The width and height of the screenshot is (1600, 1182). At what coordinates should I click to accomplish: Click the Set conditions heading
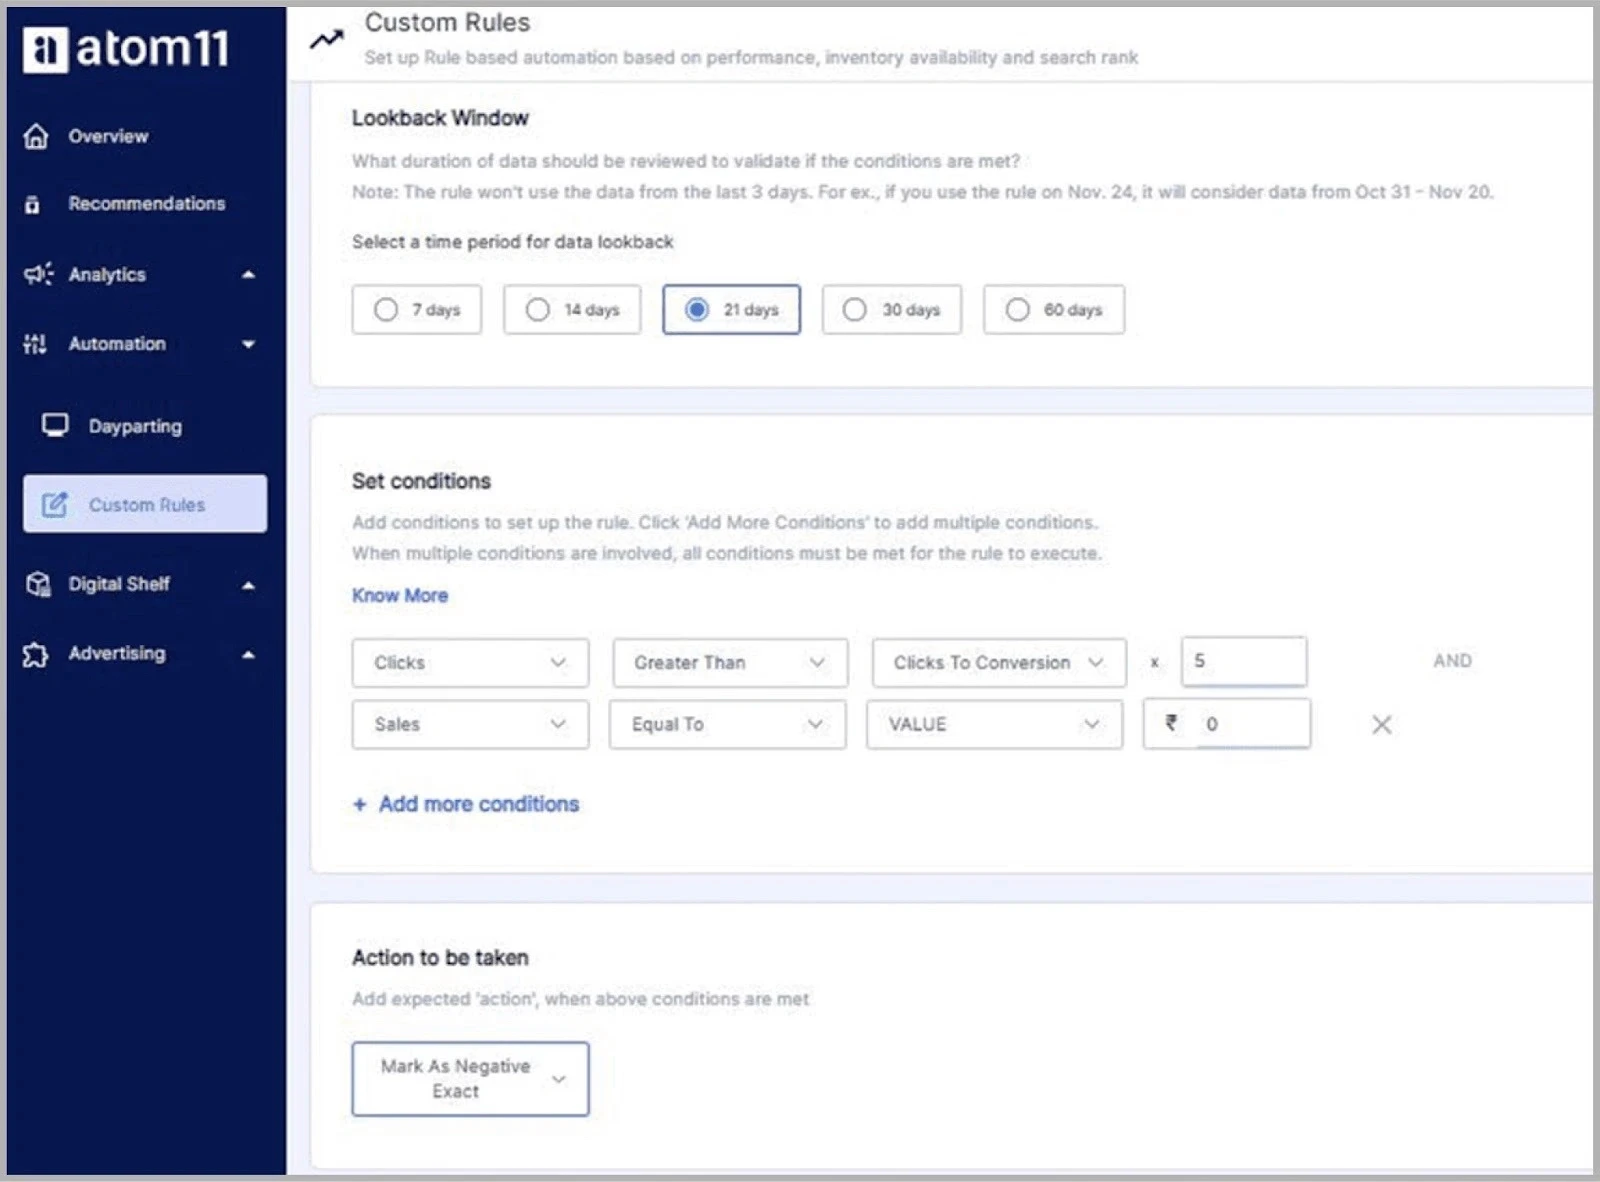tap(421, 481)
